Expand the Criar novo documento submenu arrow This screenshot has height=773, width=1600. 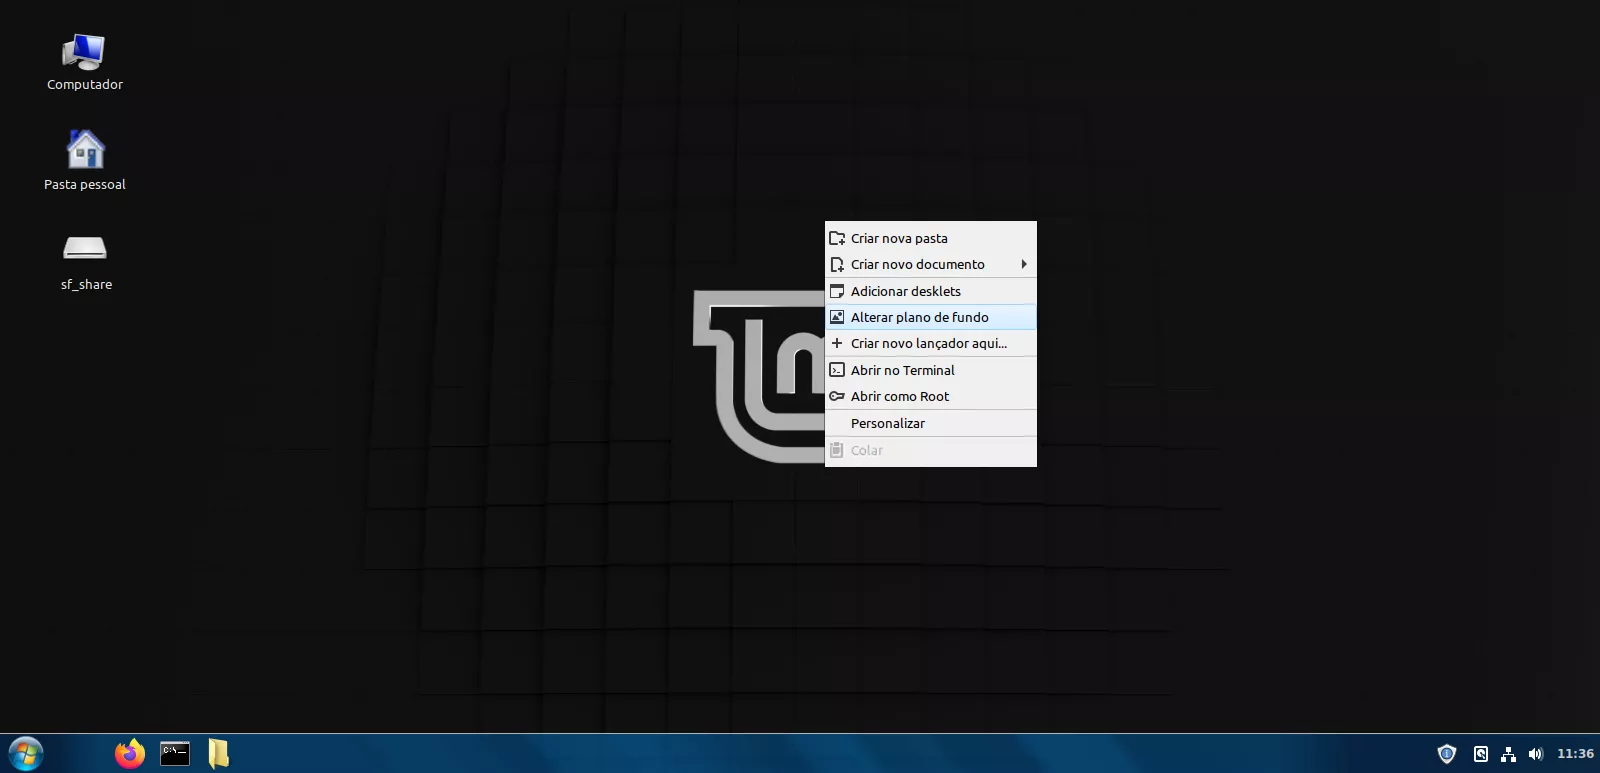tap(1024, 264)
